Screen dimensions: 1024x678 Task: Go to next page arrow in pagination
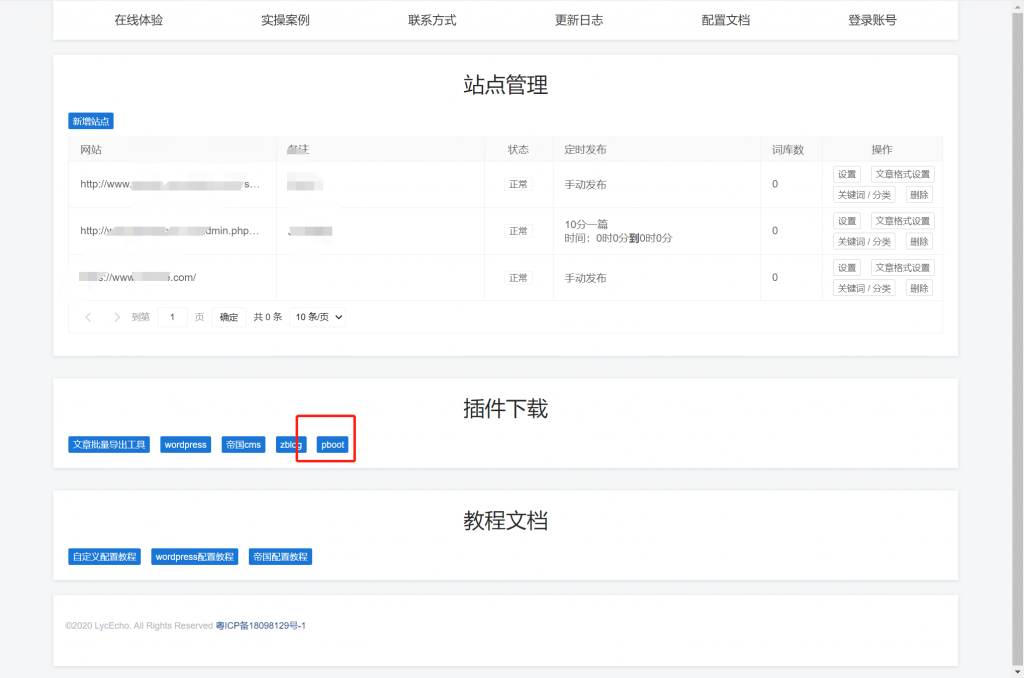click(117, 317)
